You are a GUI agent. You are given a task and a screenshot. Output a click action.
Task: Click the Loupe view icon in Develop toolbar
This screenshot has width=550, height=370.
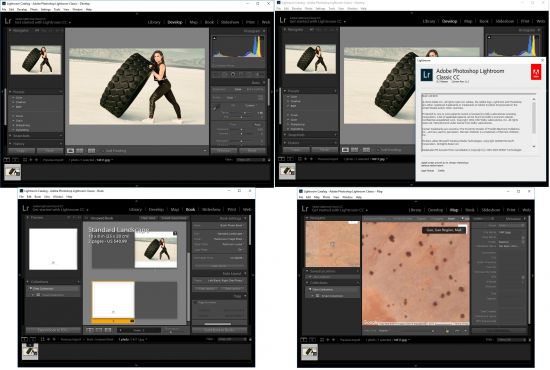coord(71,150)
